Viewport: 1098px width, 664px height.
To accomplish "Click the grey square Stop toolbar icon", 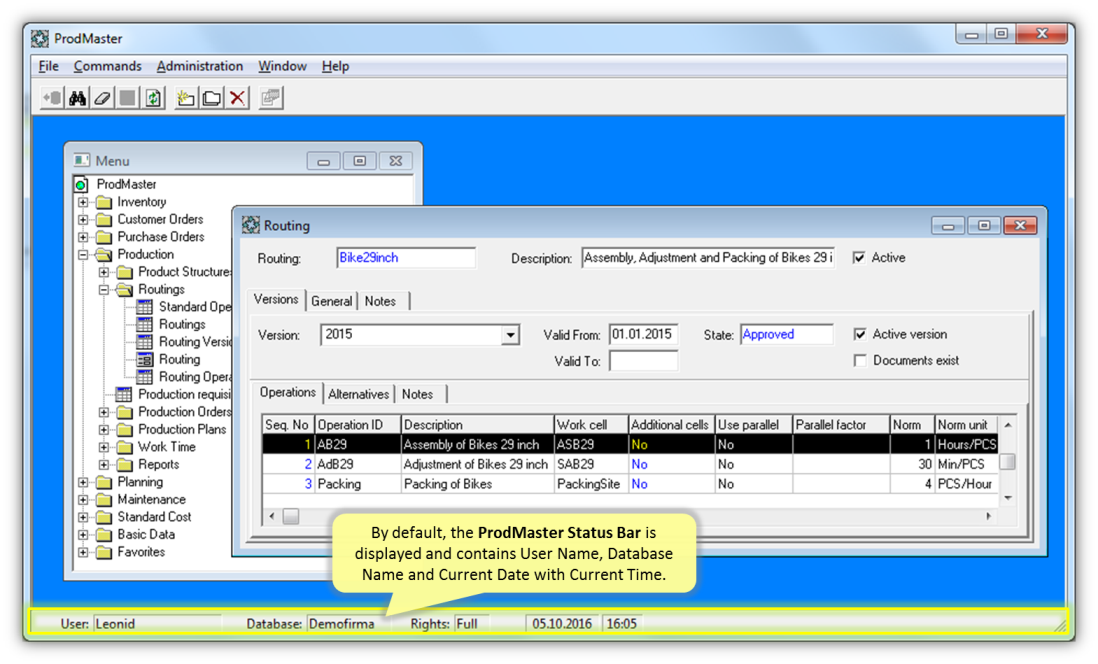I will point(127,98).
